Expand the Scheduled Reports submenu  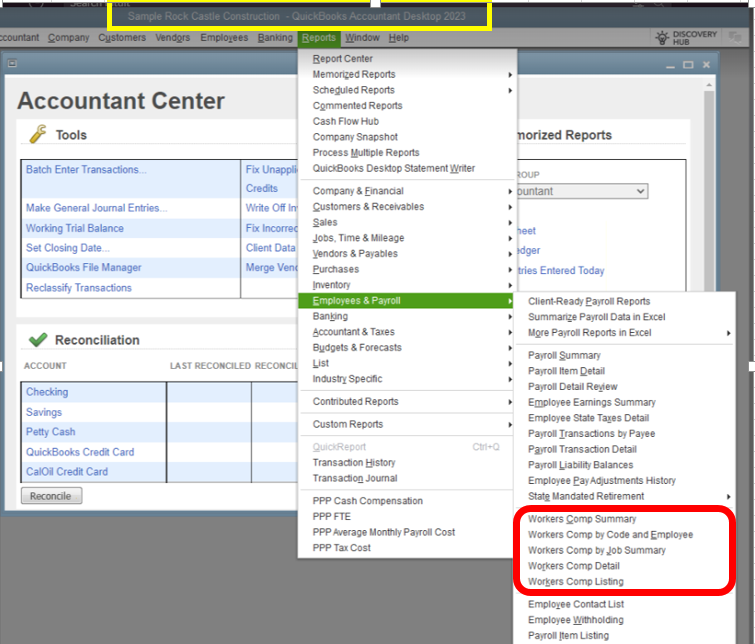click(x=510, y=90)
